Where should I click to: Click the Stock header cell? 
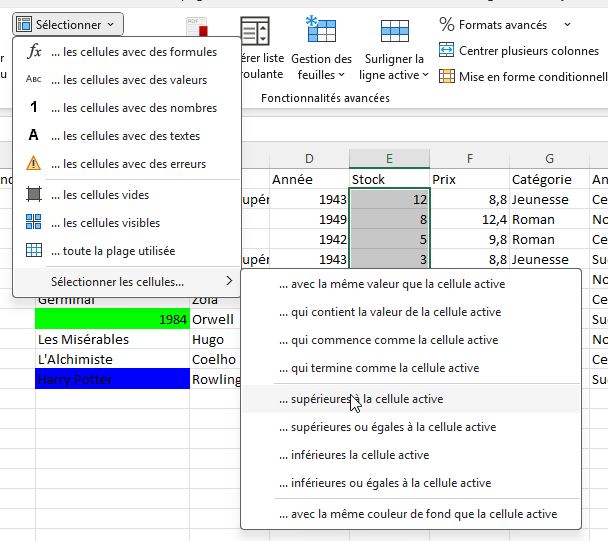[x=389, y=179]
